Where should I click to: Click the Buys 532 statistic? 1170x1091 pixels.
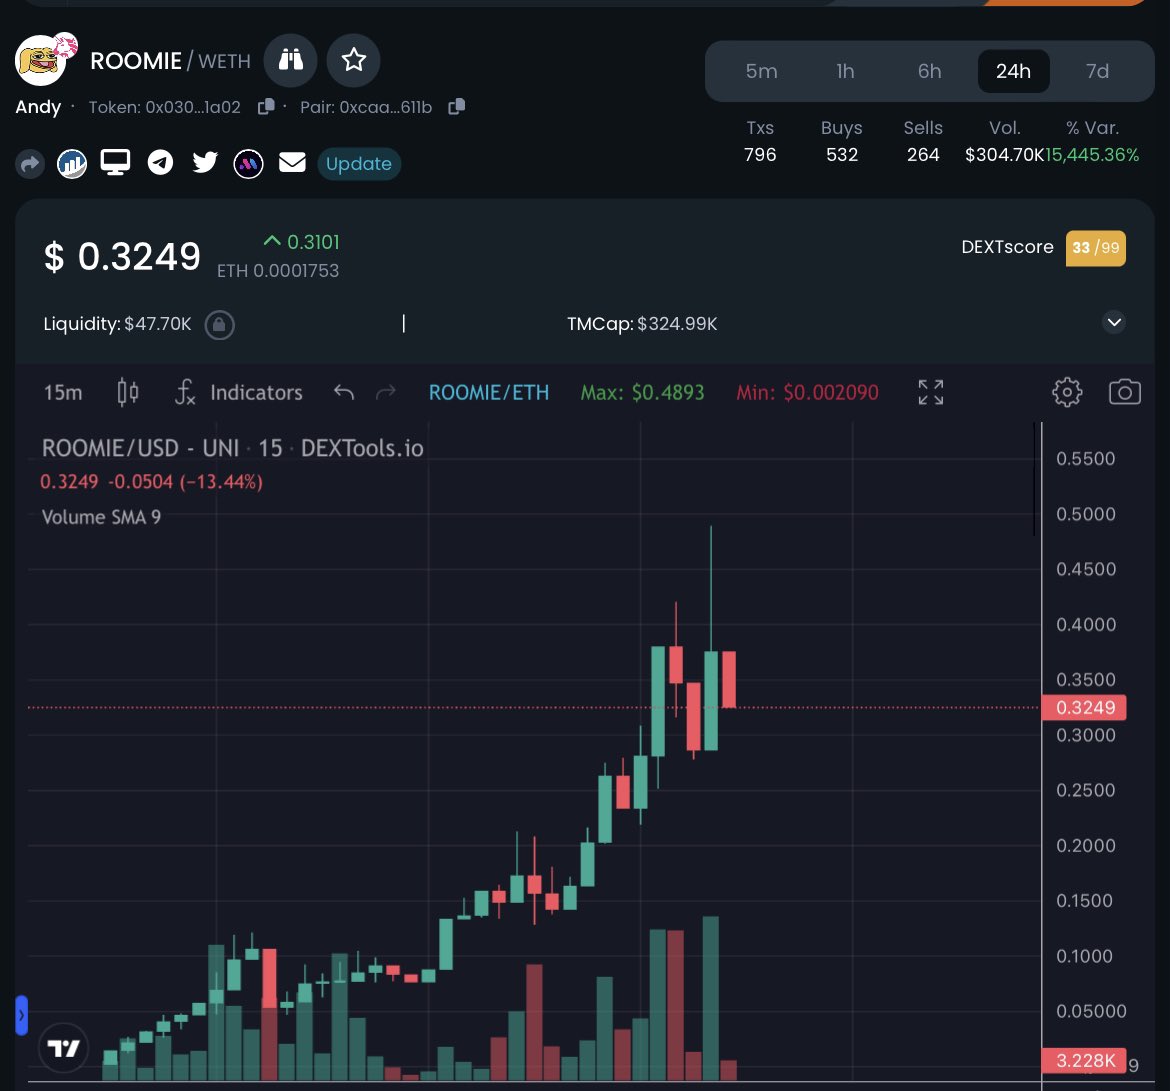tap(842, 141)
